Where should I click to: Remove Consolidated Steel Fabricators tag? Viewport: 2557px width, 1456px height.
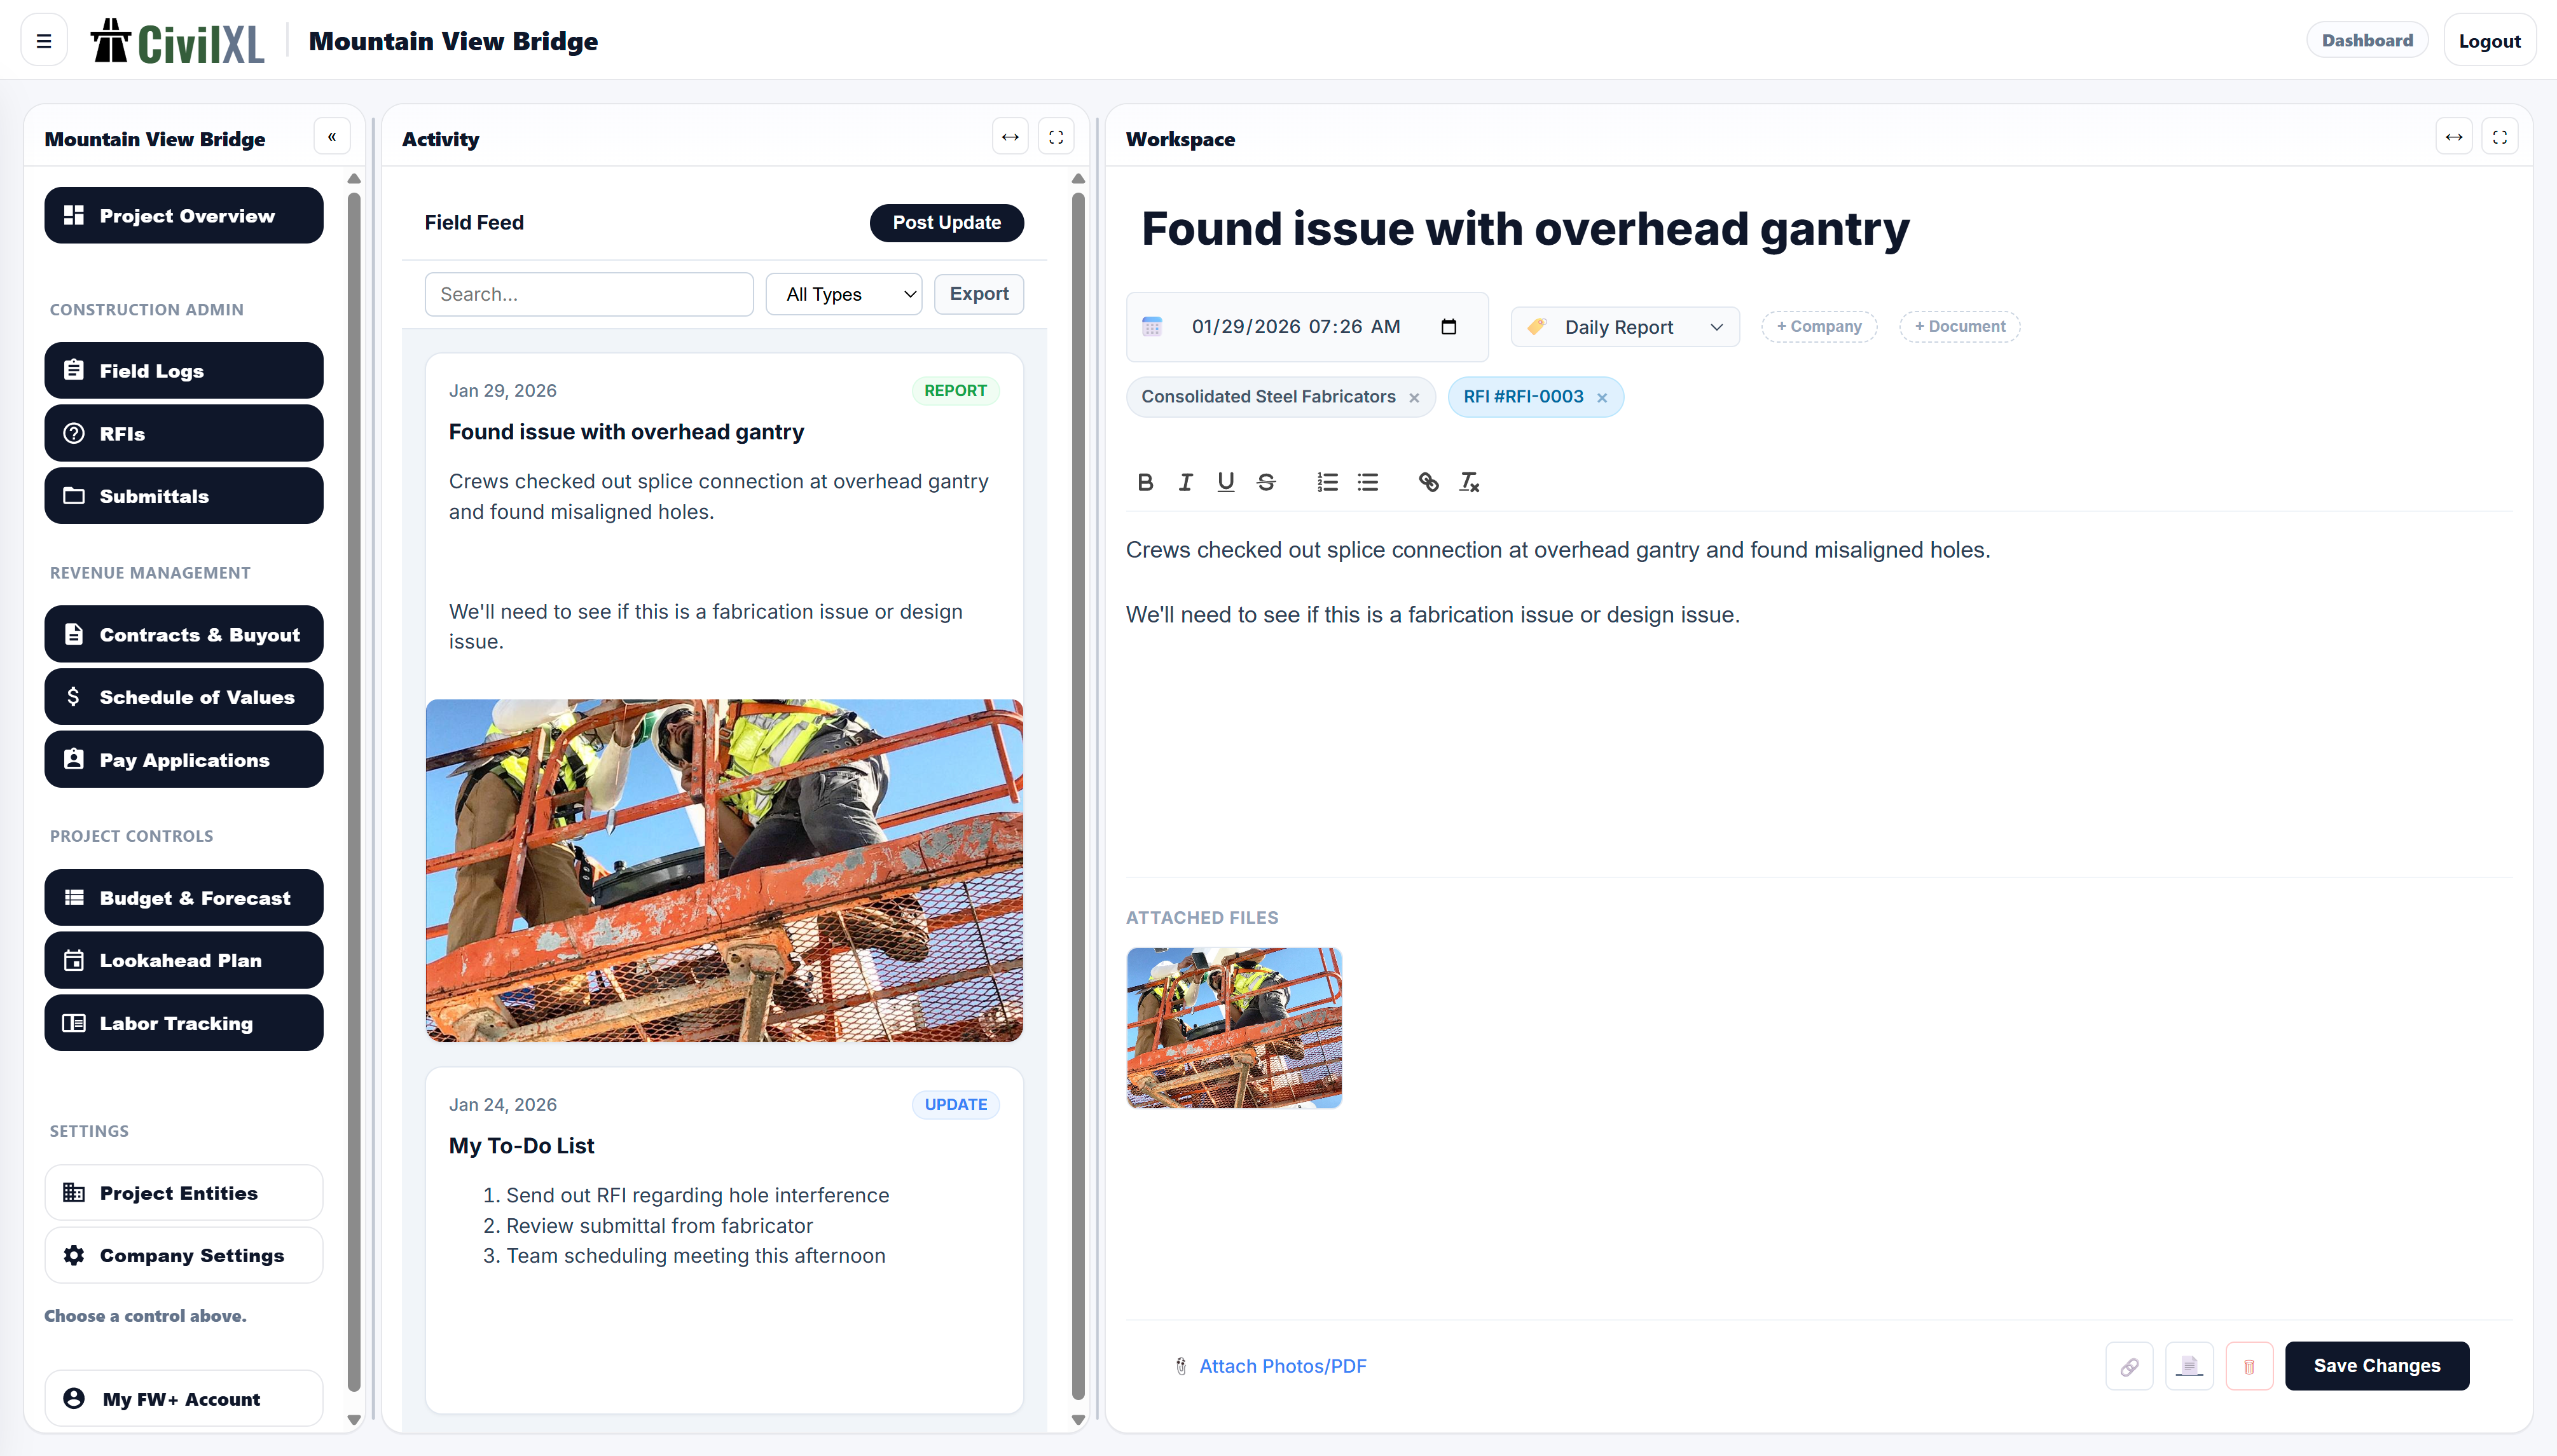tap(1414, 398)
